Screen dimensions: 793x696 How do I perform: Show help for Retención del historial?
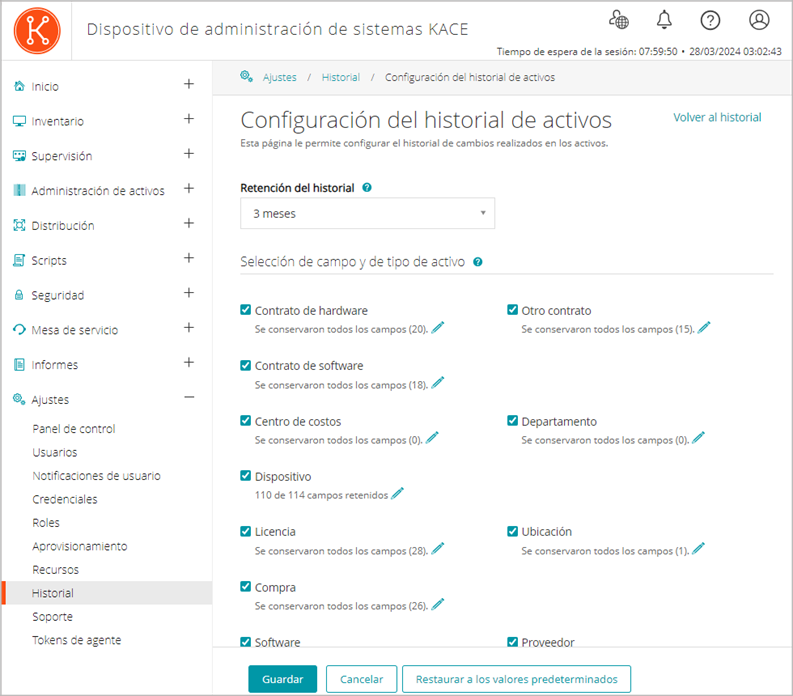pyautogui.click(x=367, y=188)
